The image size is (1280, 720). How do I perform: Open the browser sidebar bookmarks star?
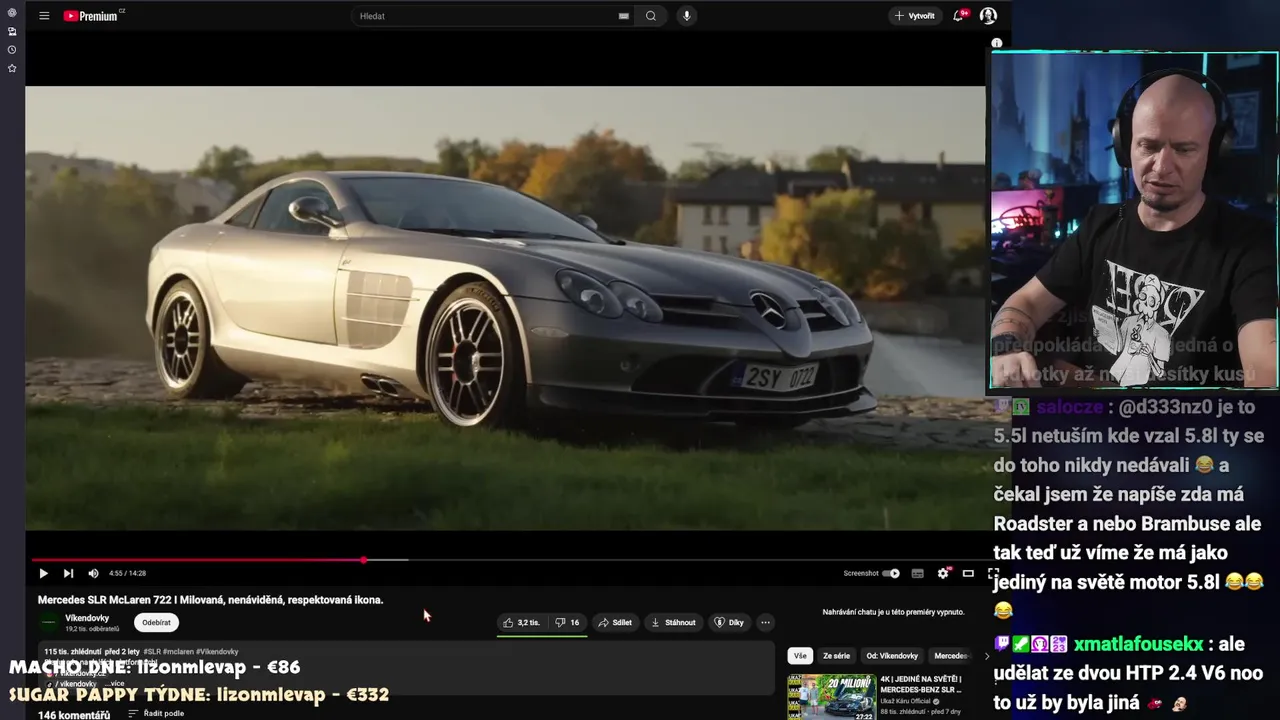(x=12, y=68)
